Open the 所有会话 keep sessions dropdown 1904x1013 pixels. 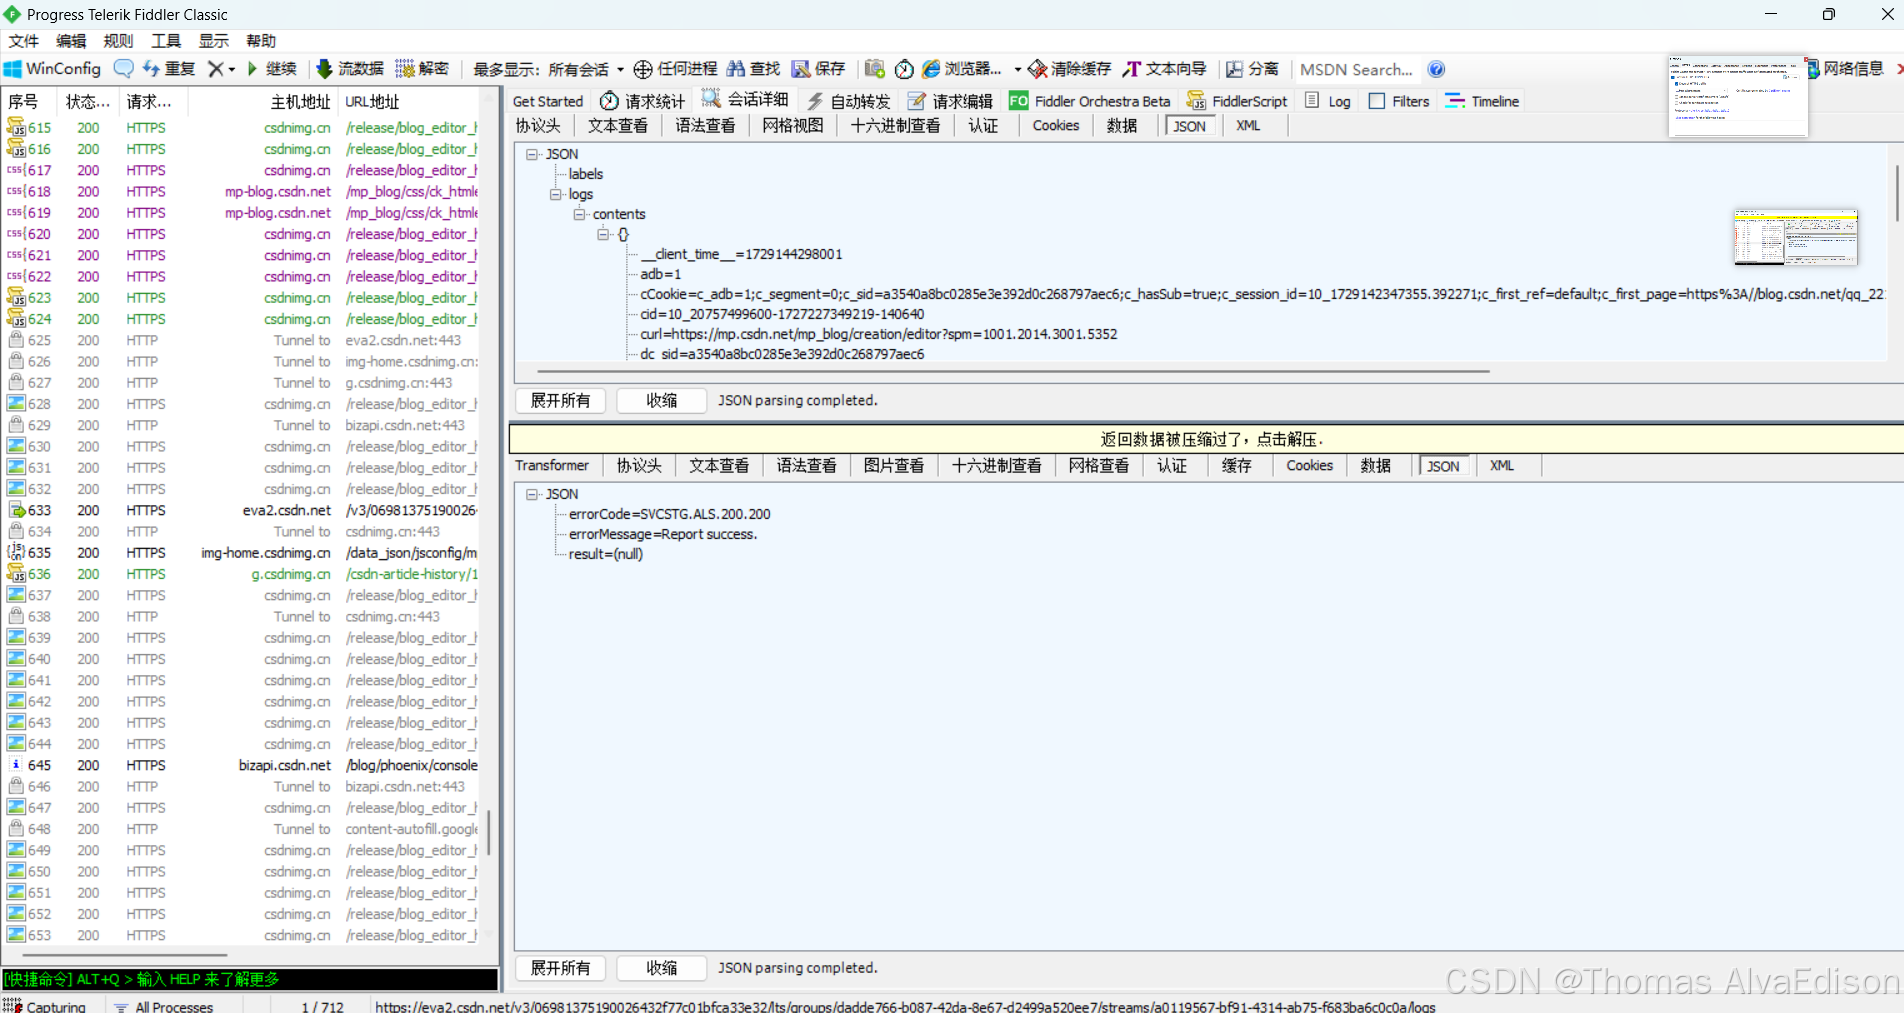tap(585, 69)
